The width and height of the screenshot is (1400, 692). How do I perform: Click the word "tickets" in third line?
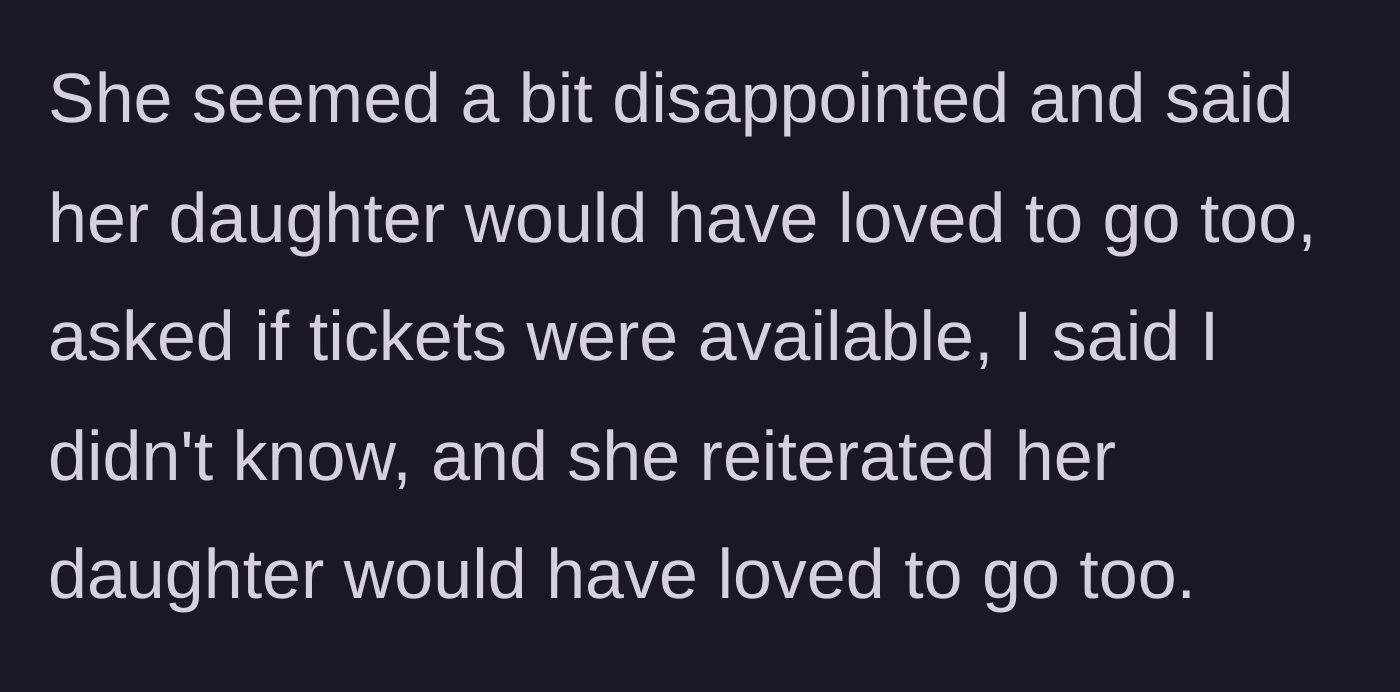[407, 337]
